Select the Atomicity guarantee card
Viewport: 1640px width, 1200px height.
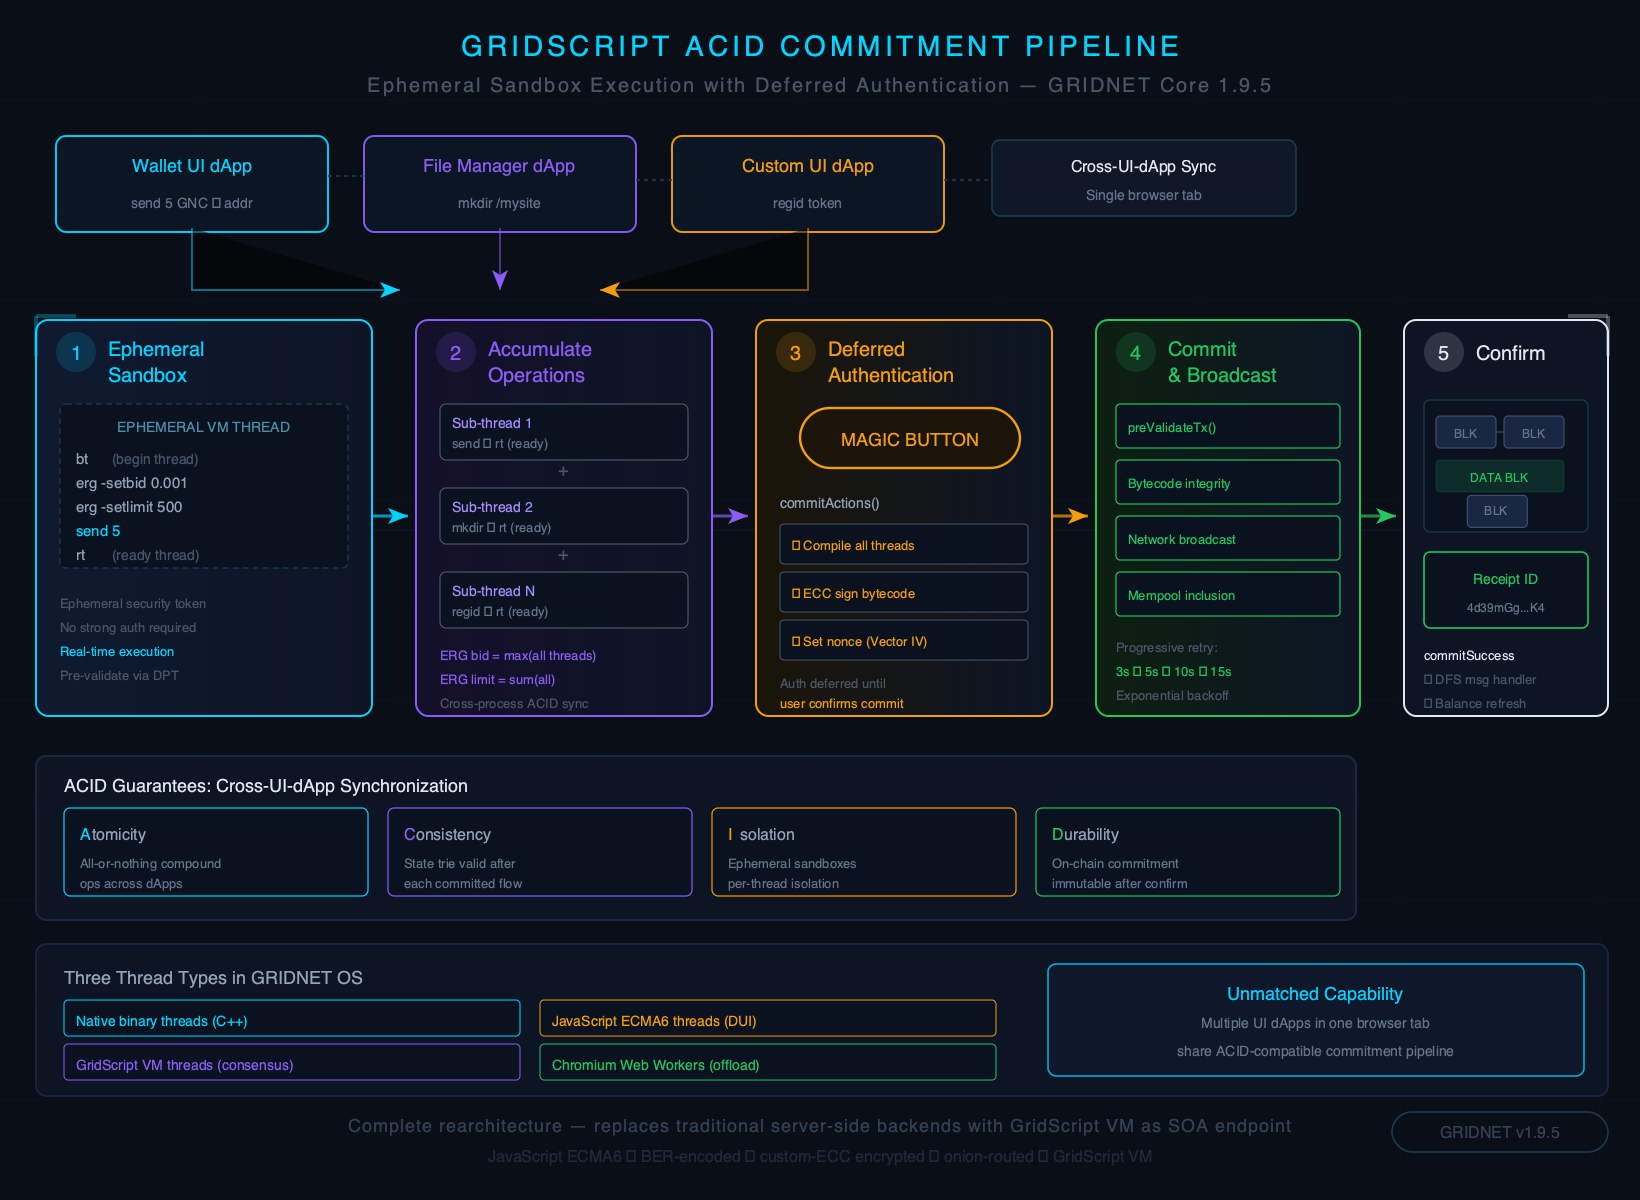click(216, 852)
